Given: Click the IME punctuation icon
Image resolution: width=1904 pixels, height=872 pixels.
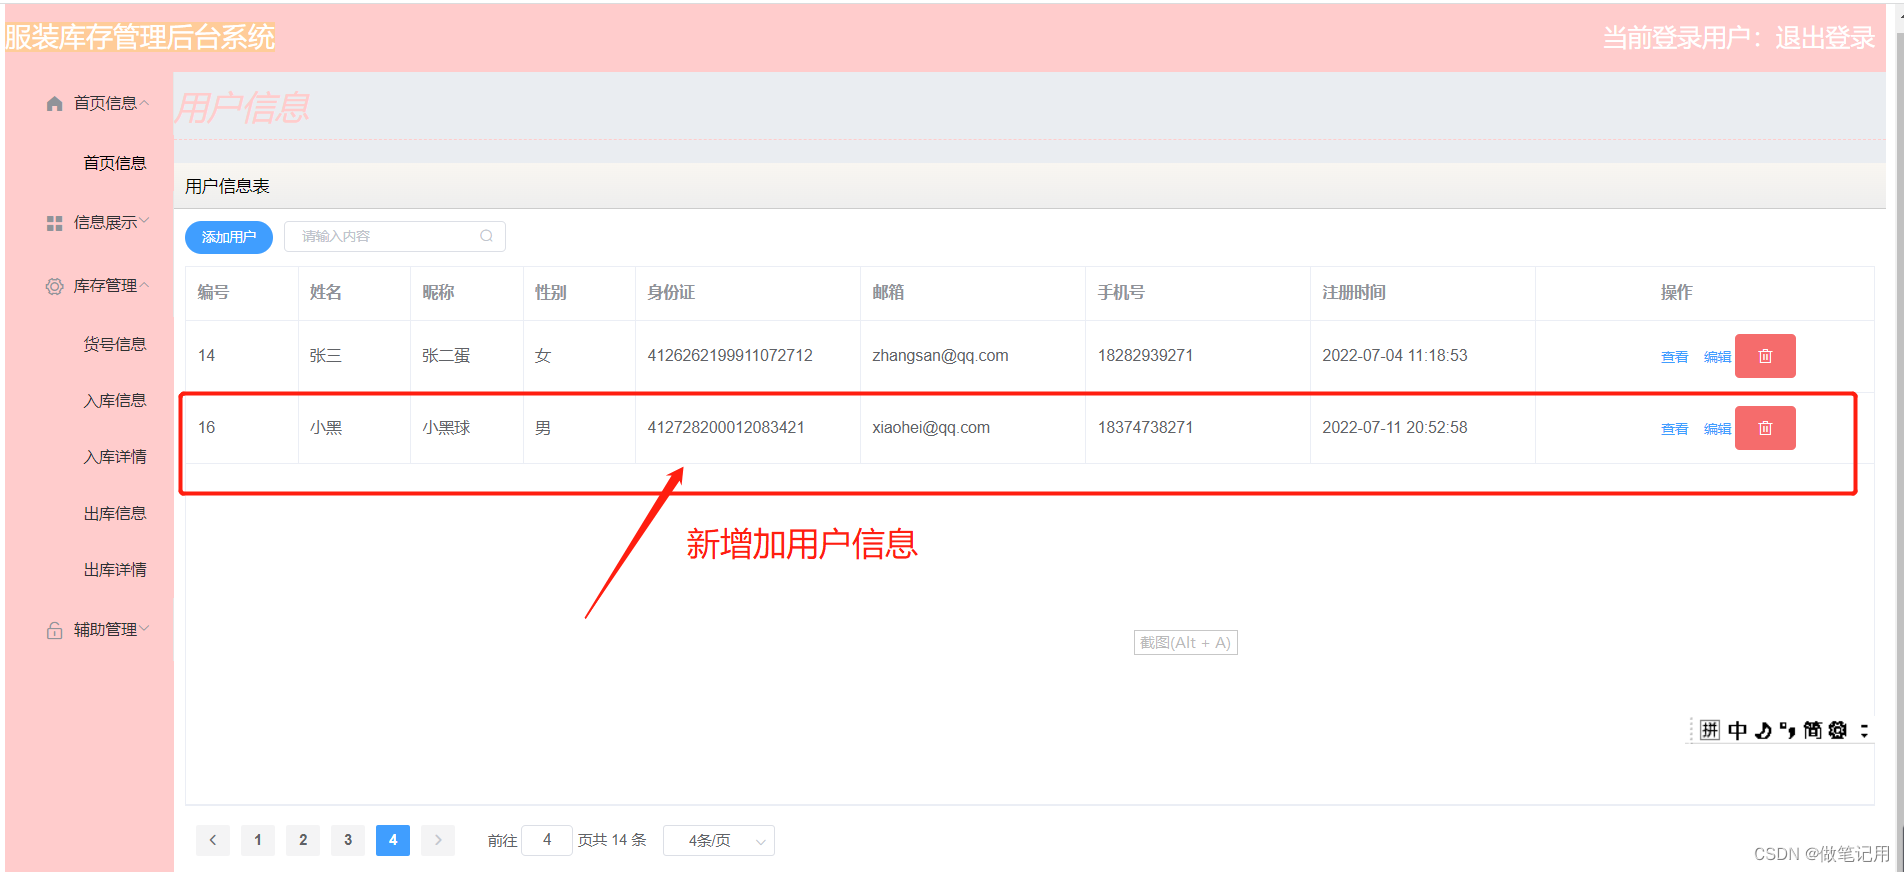Looking at the screenshot, I should (x=1788, y=730).
